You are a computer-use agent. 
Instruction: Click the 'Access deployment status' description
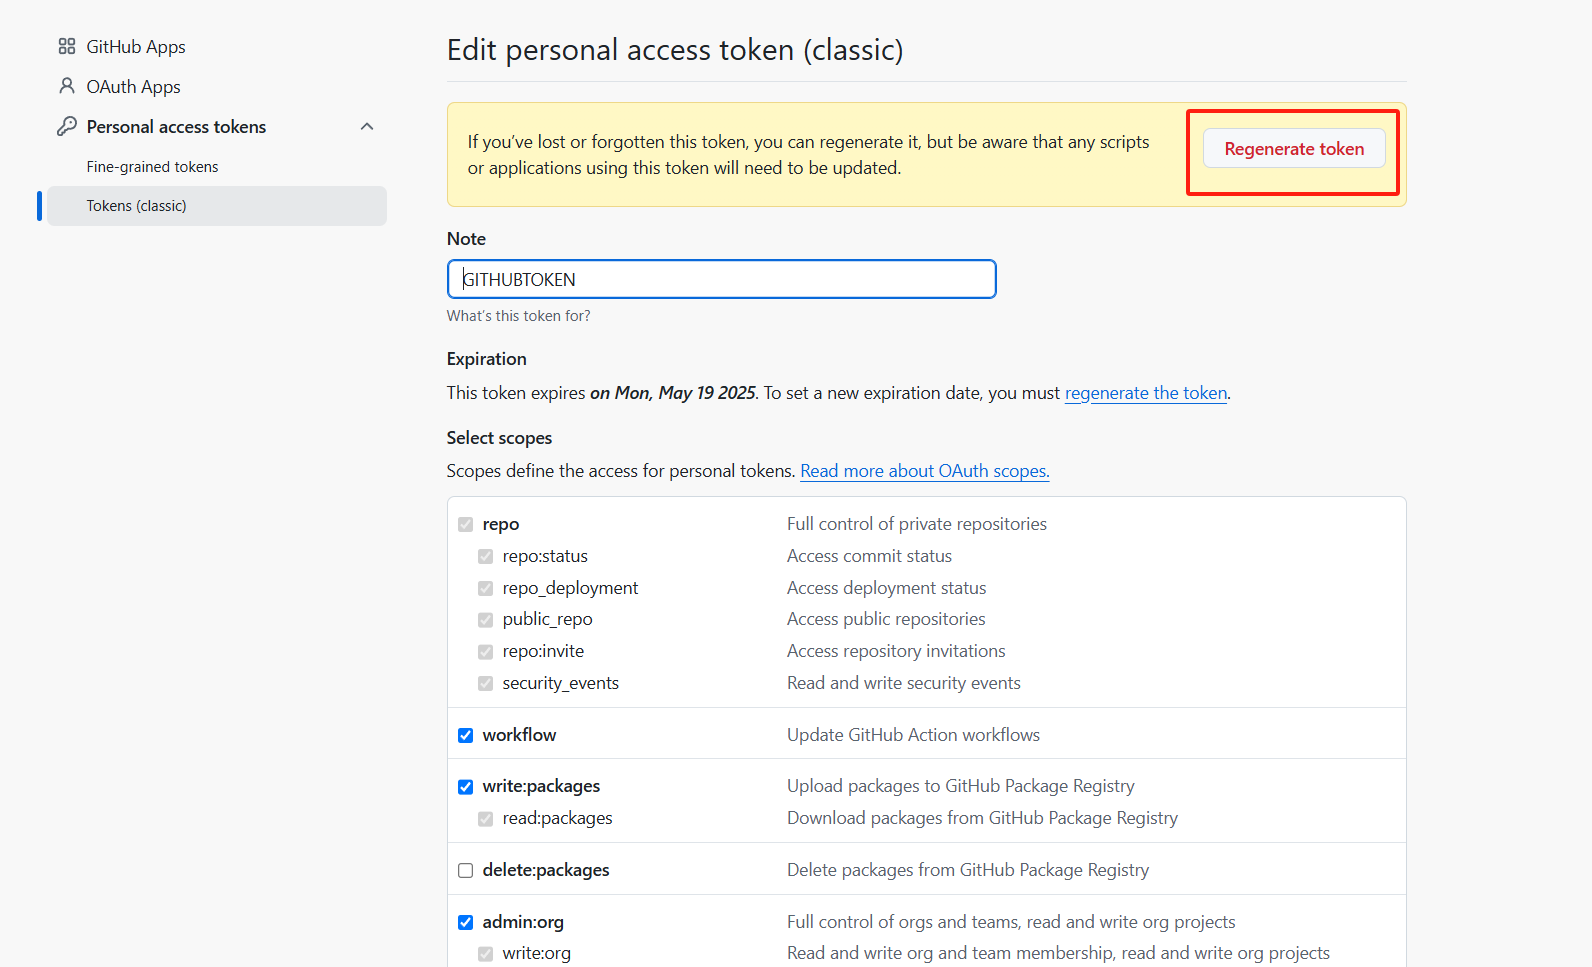tap(886, 588)
